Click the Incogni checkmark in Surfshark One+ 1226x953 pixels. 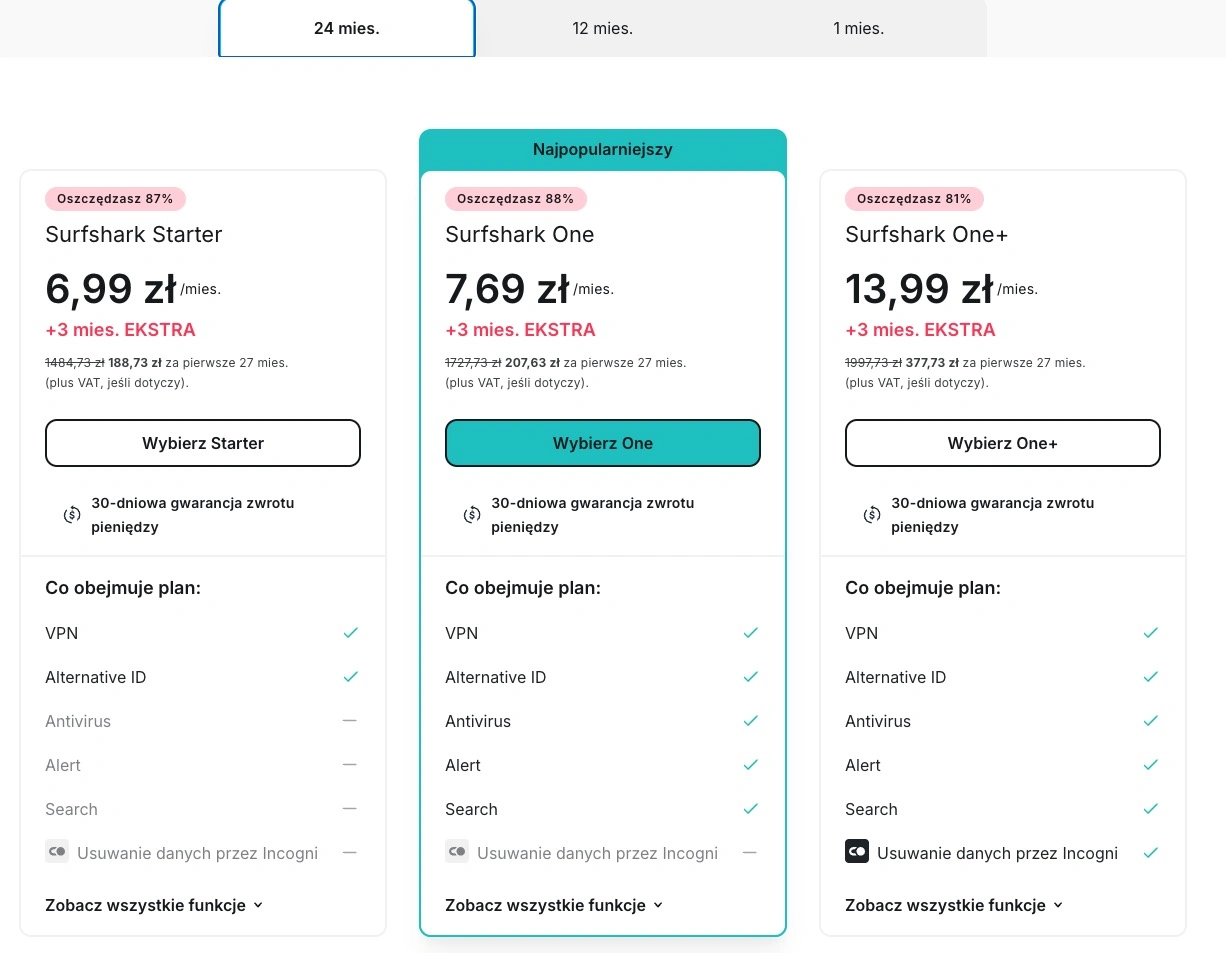pyautogui.click(x=1150, y=853)
